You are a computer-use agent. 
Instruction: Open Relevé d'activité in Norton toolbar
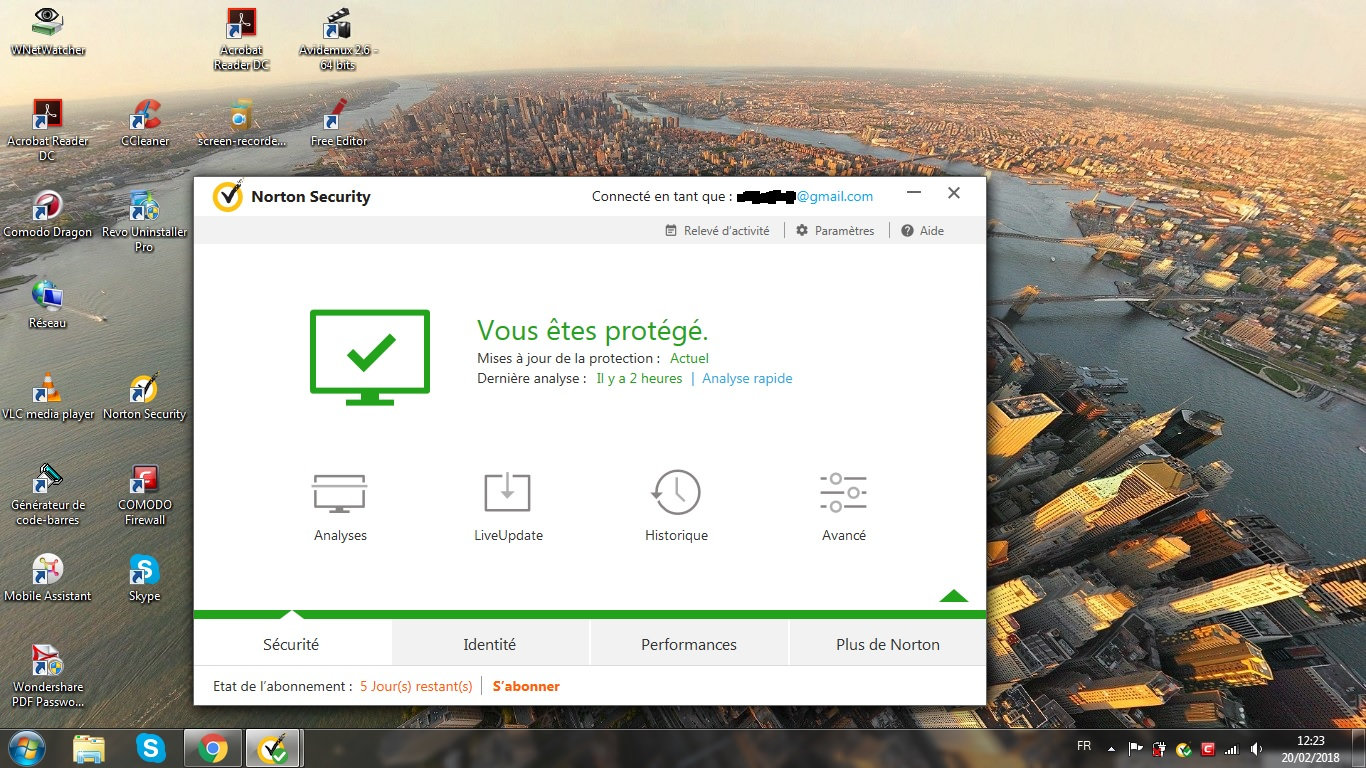click(718, 231)
